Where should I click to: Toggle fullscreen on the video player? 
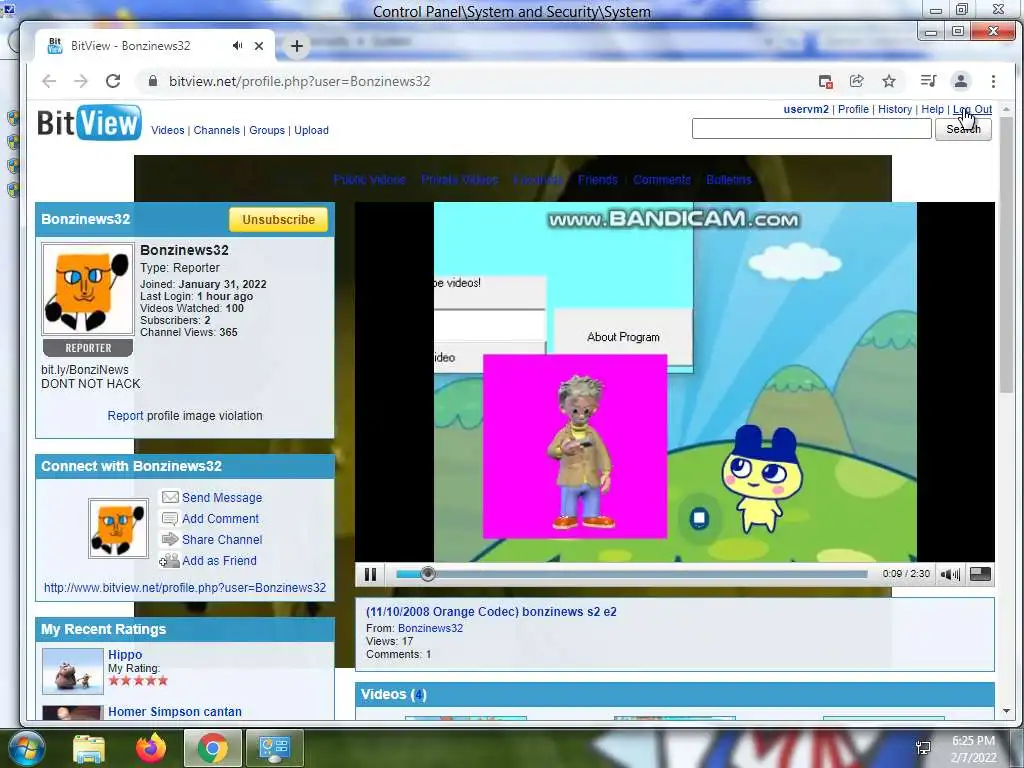point(980,574)
